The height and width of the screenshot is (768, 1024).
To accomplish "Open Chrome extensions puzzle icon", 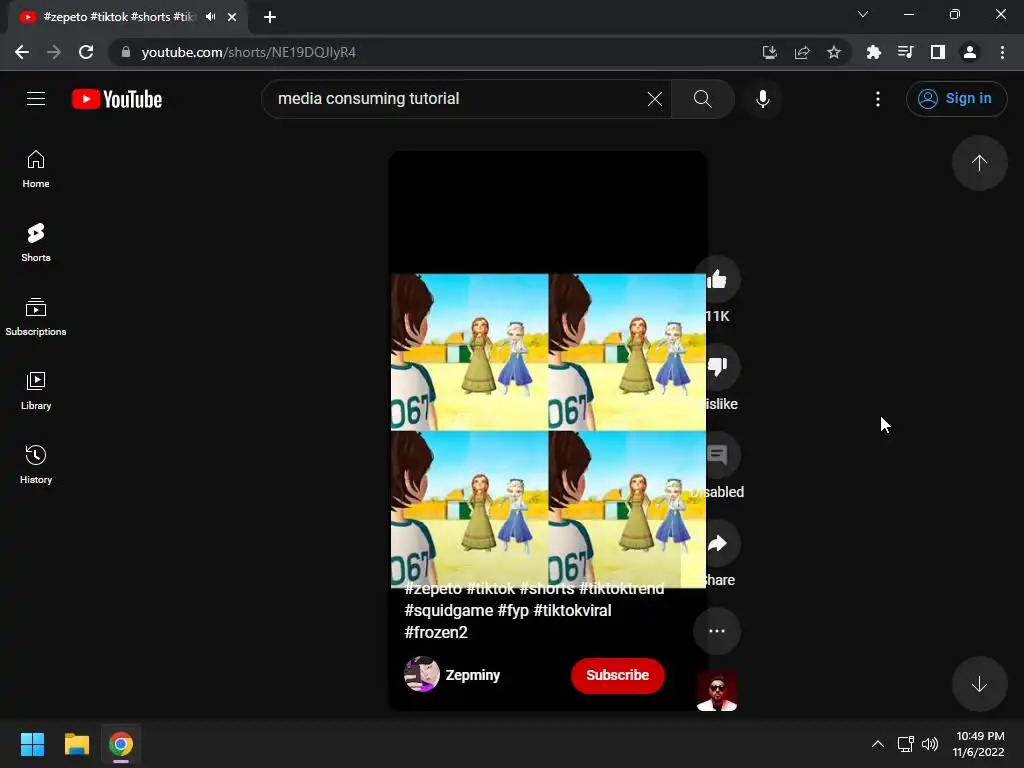I will click(x=874, y=52).
